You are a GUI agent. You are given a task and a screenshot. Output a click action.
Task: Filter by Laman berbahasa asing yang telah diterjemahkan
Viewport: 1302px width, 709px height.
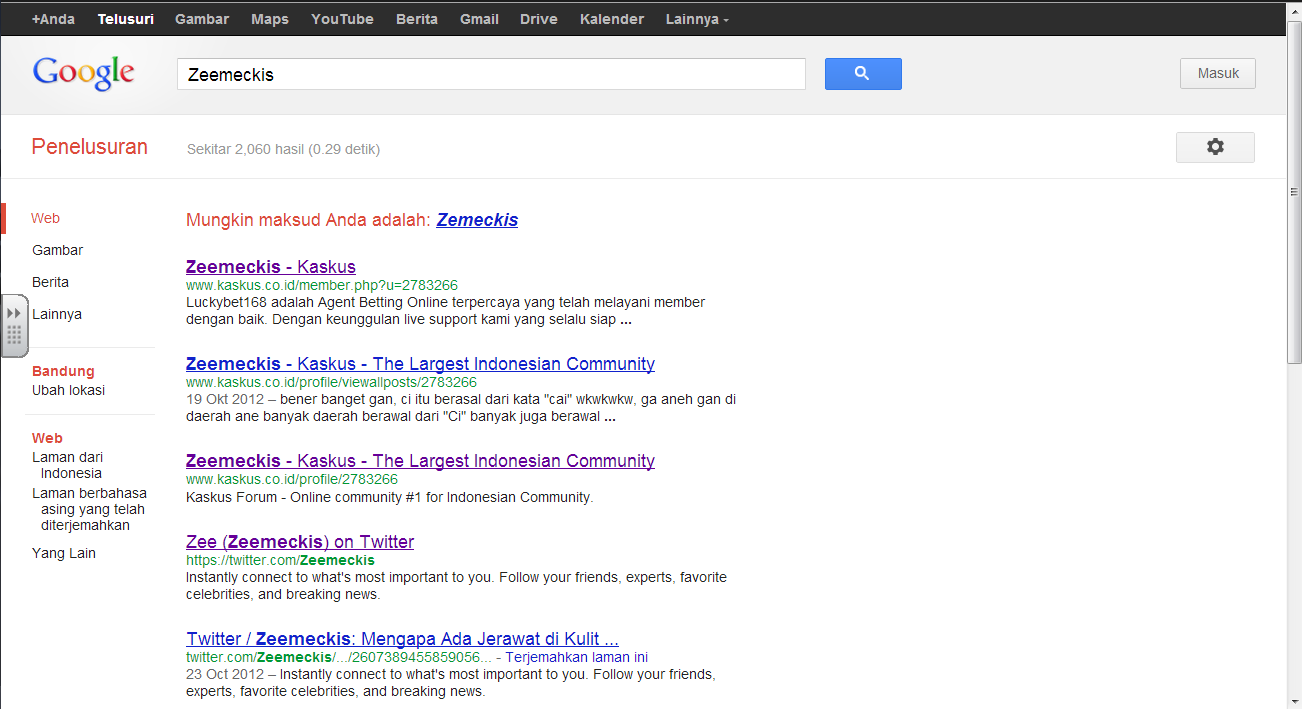coord(89,509)
